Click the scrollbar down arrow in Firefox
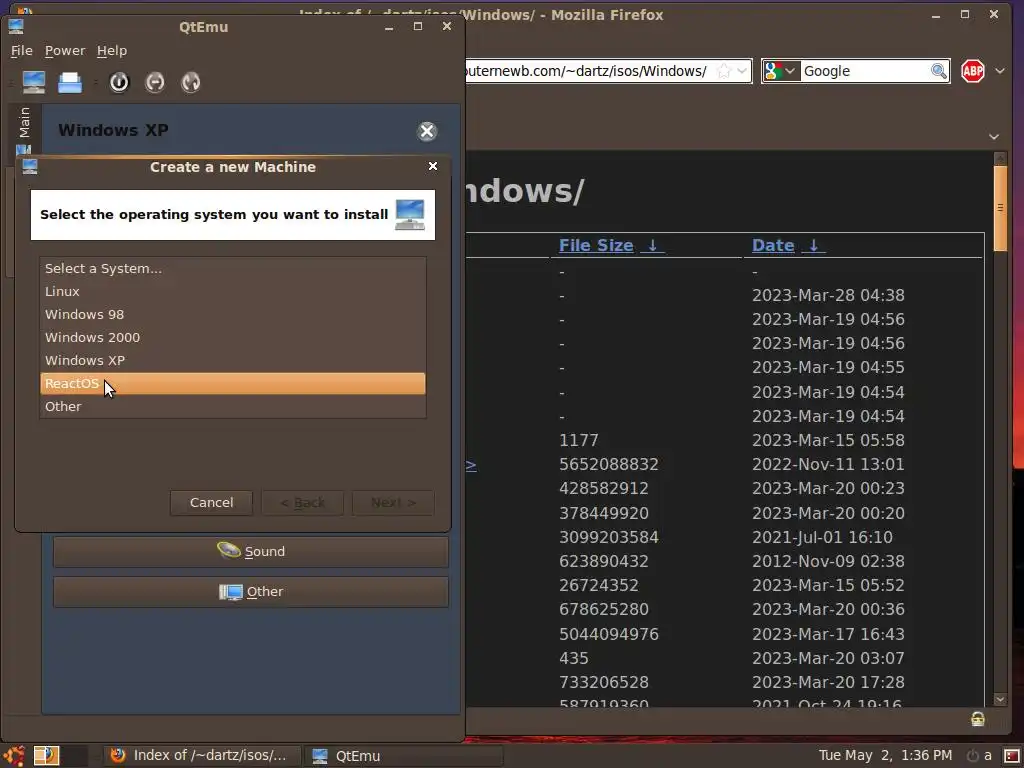This screenshot has width=1024, height=768. point(1000,699)
